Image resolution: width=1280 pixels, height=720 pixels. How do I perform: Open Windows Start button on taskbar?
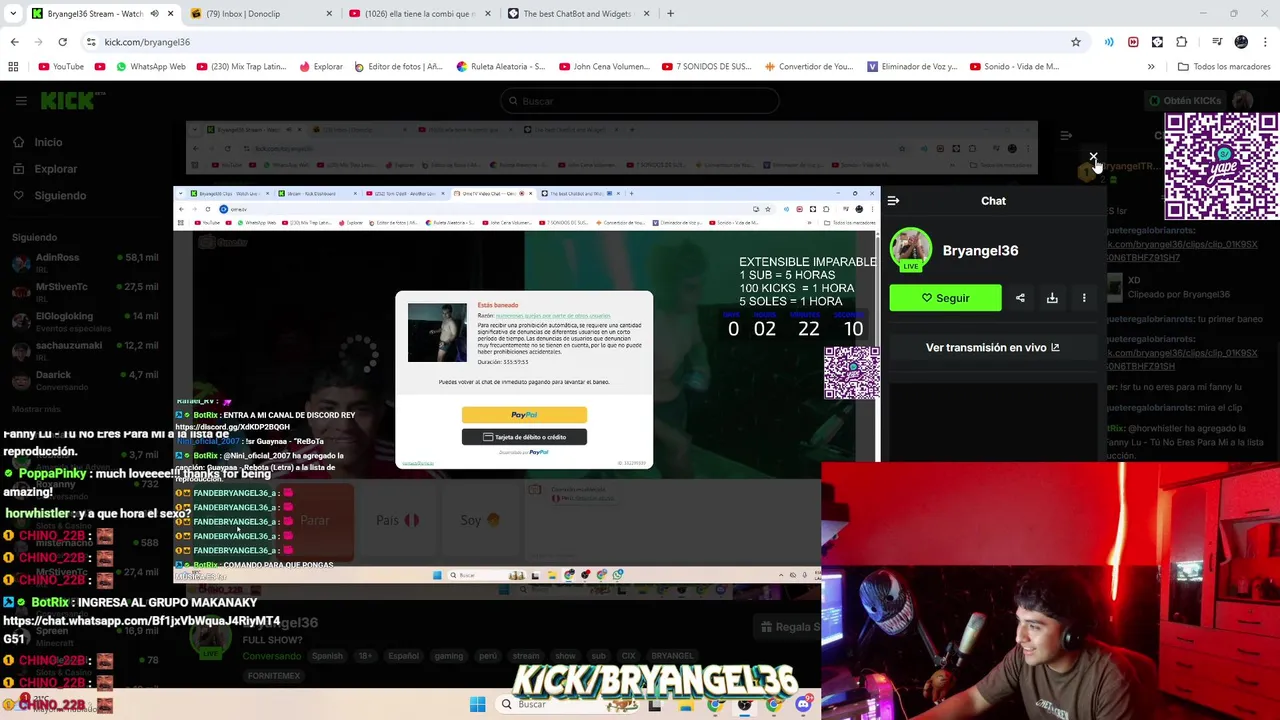477,704
